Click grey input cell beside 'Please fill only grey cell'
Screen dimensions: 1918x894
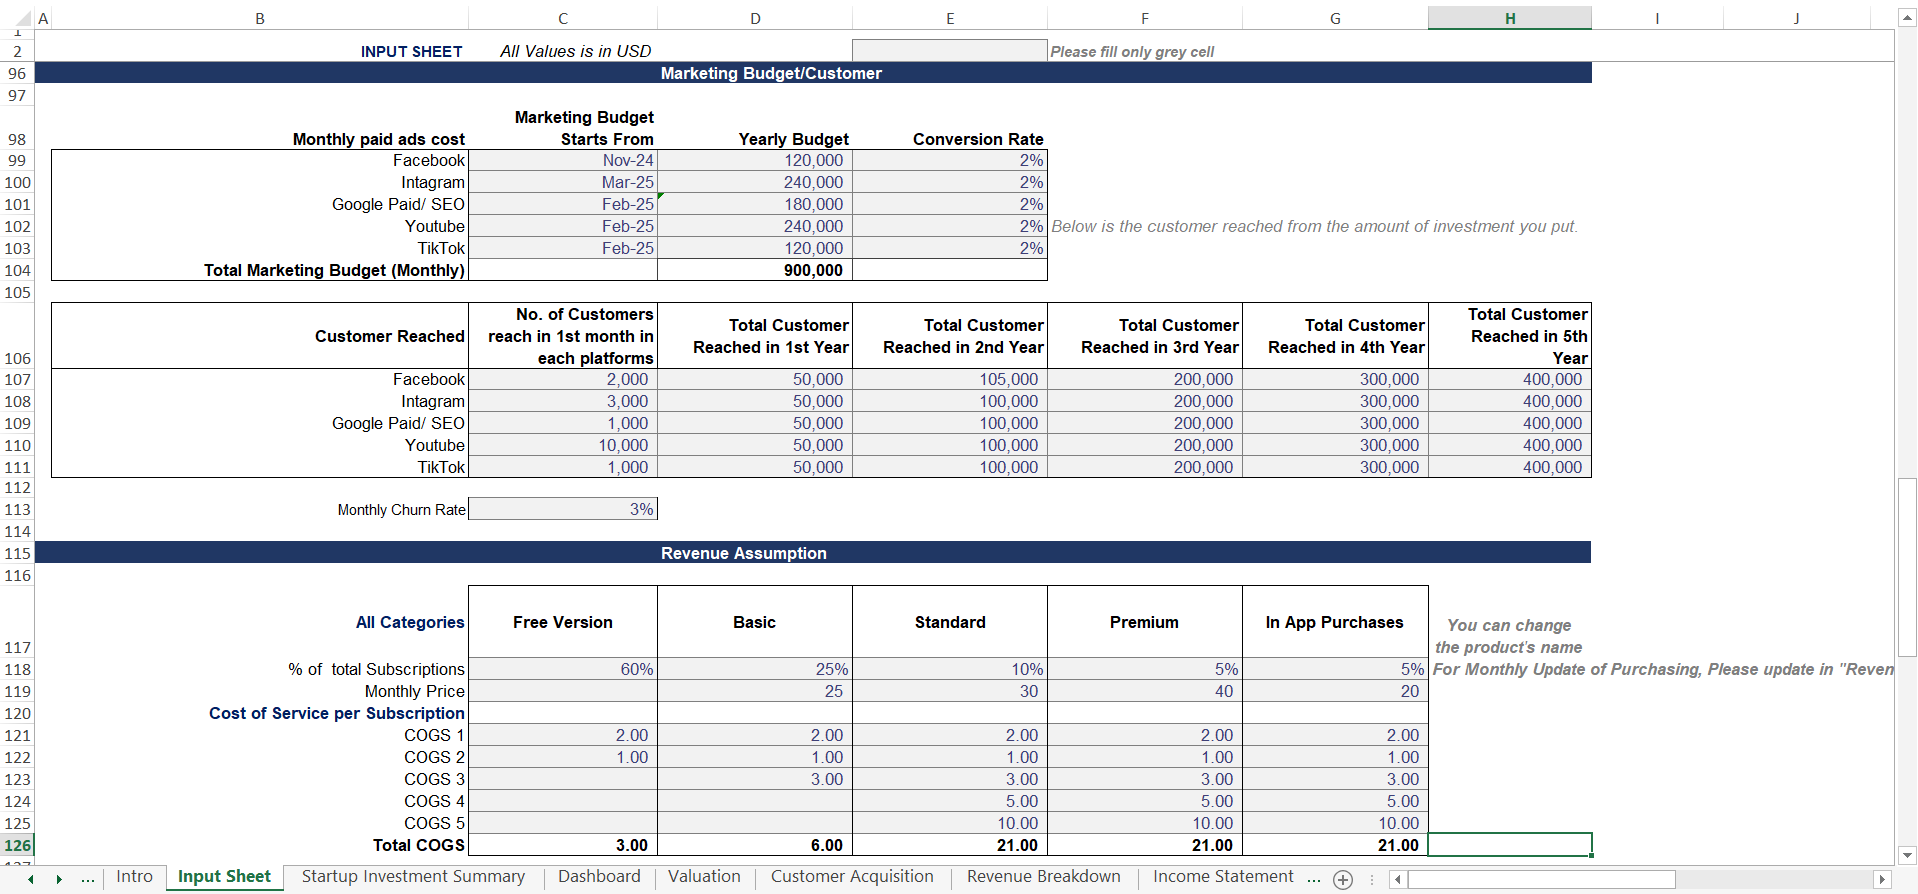(950, 51)
